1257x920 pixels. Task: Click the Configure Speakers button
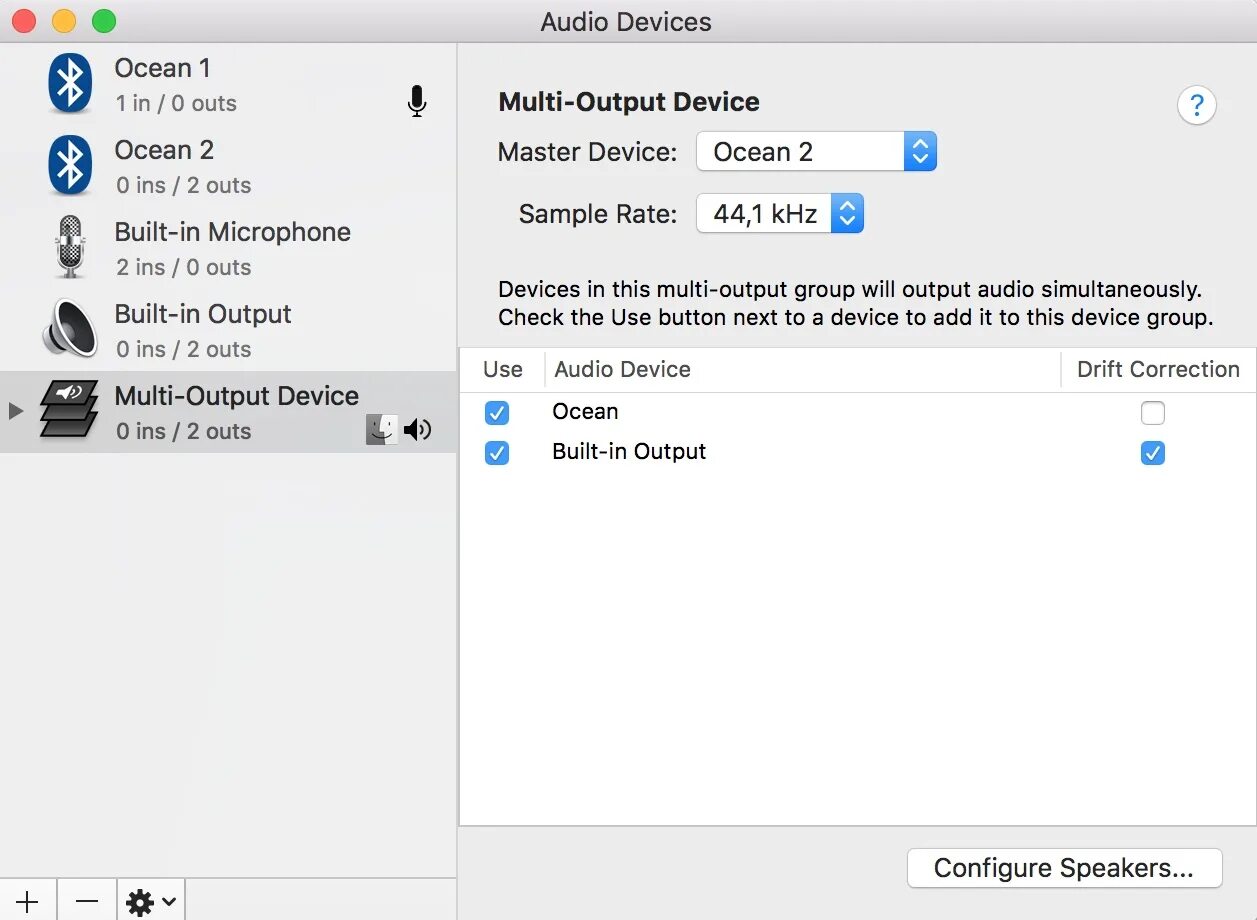click(x=1065, y=868)
